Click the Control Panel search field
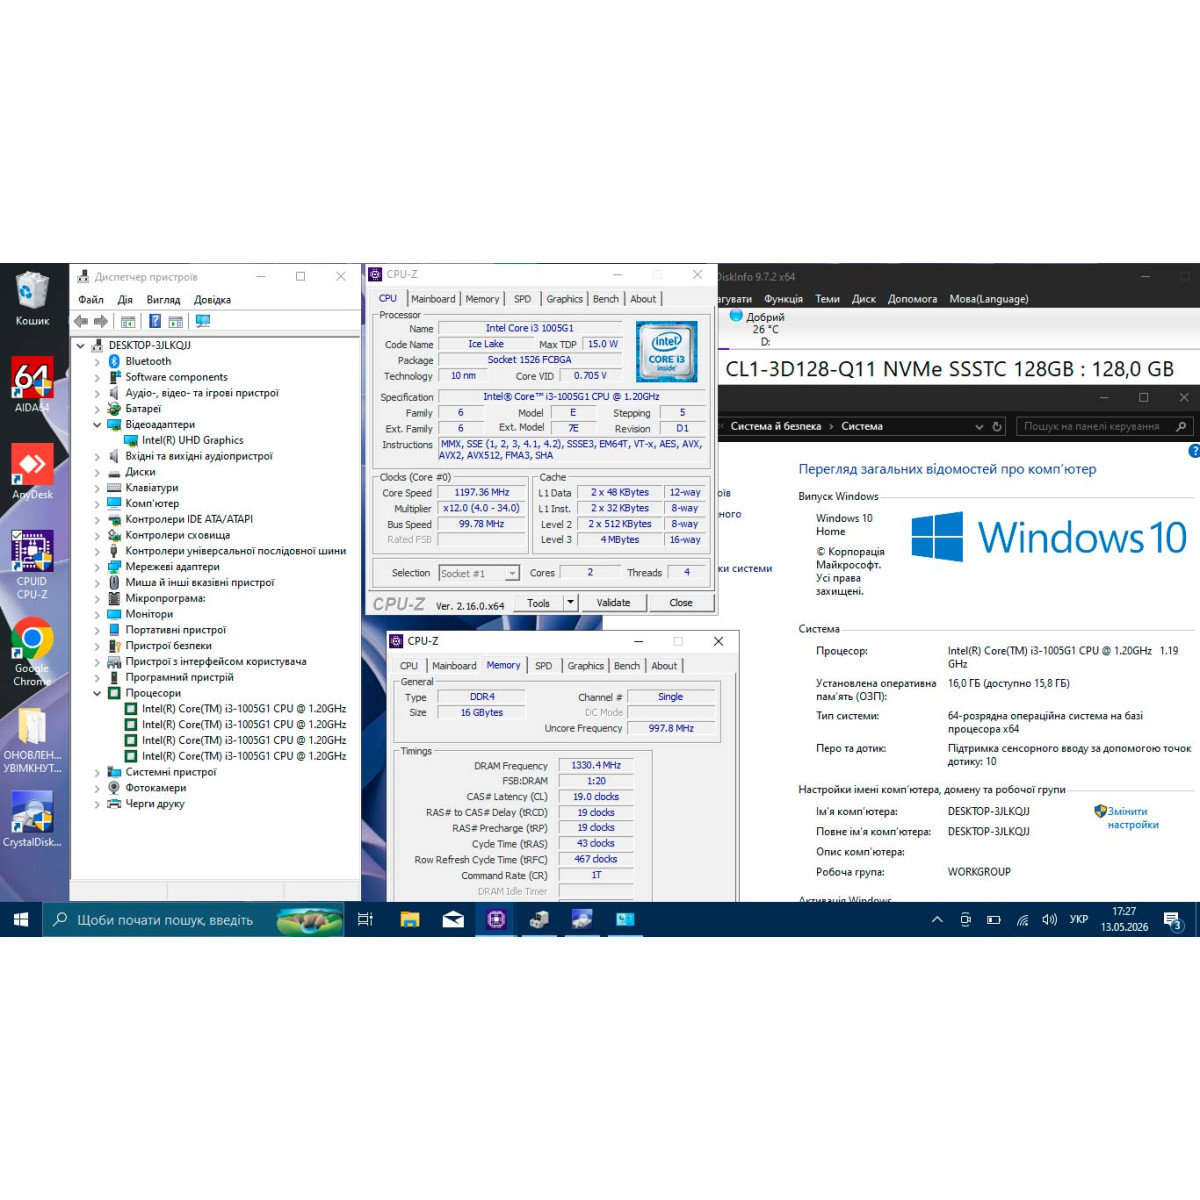This screenshot has width=1200, height=1200. 1104,426
